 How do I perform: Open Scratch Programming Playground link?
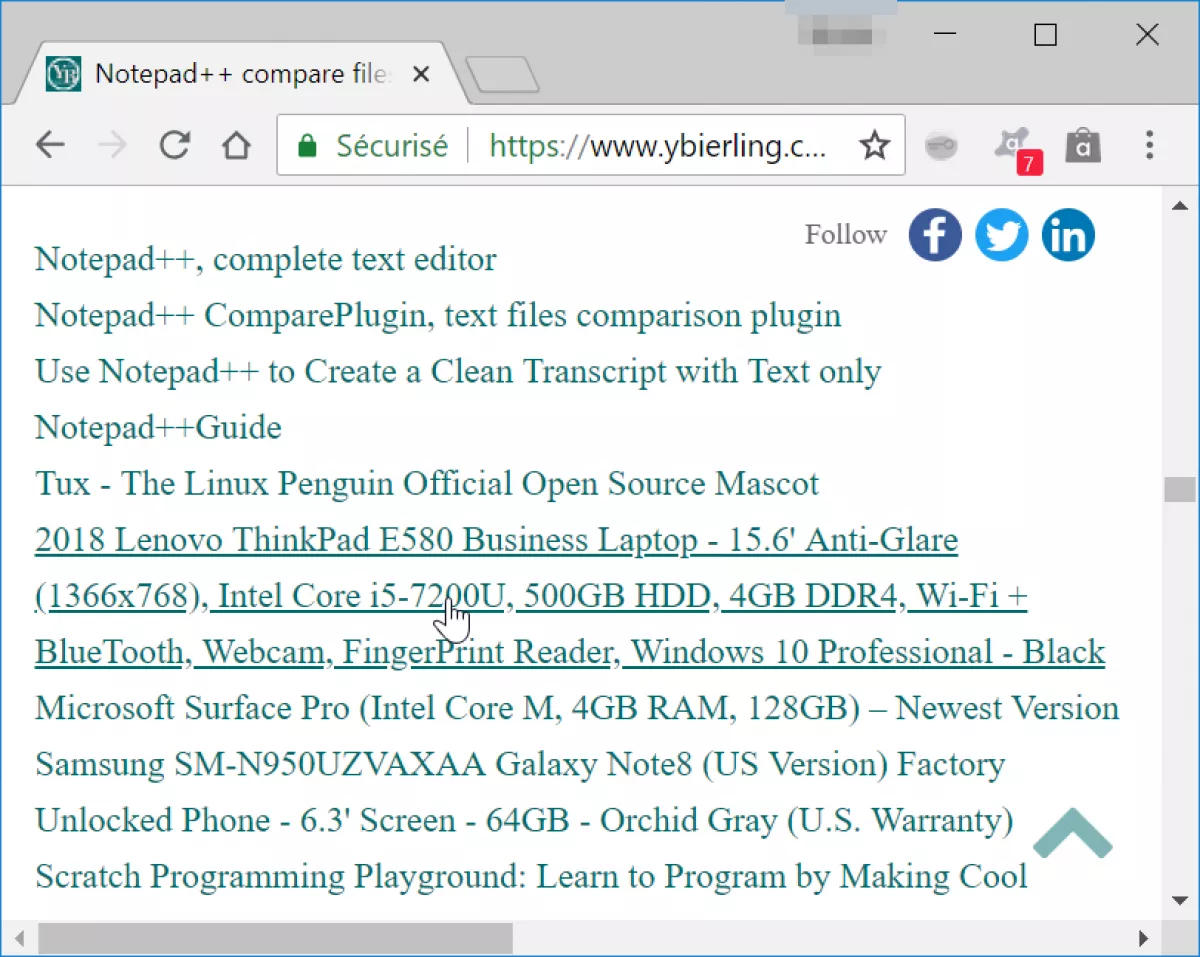click(531, 876)
